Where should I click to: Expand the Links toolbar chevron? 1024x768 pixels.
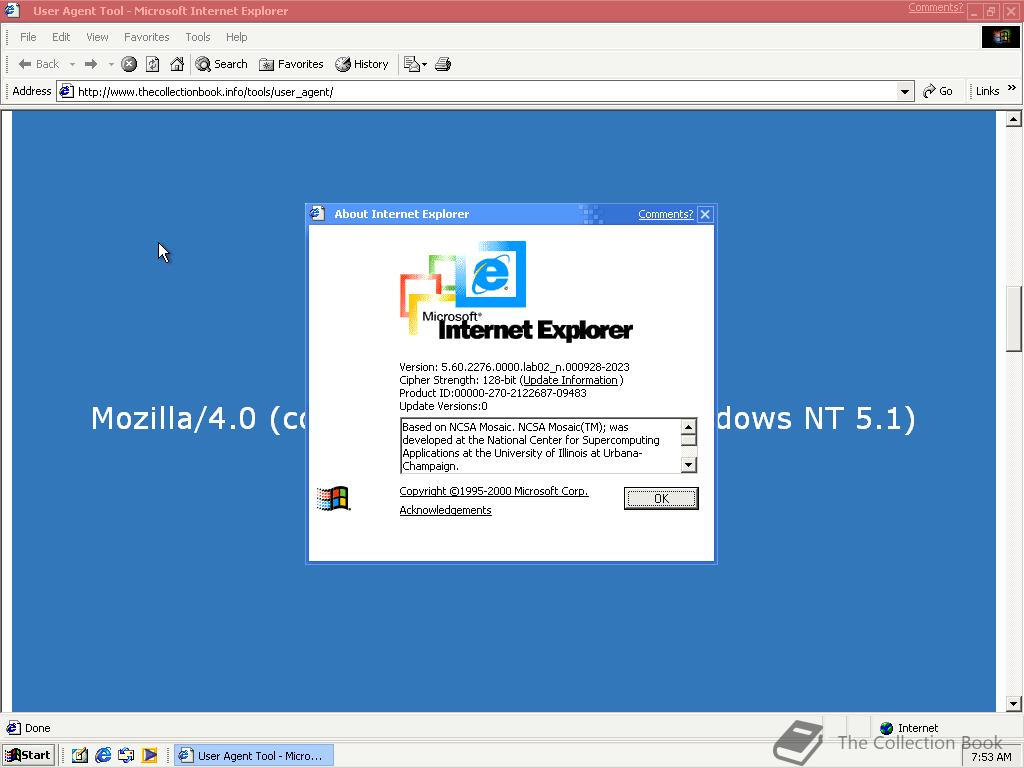[1012, 88]
